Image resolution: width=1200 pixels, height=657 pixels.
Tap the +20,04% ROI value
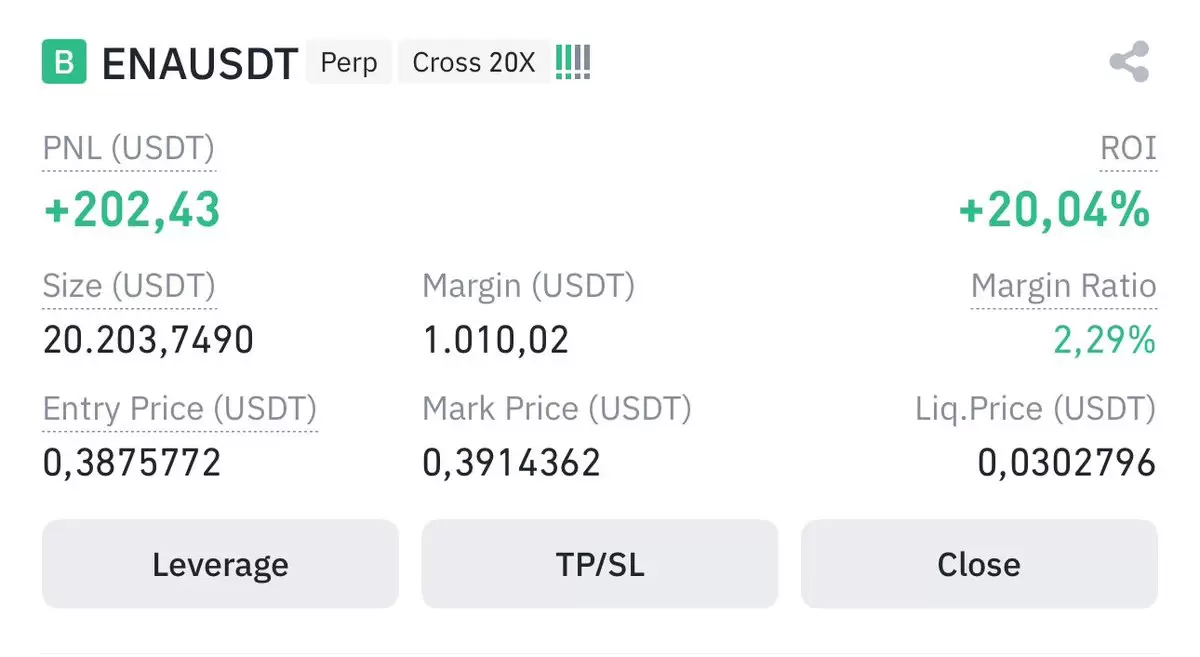pos(1055,210)
